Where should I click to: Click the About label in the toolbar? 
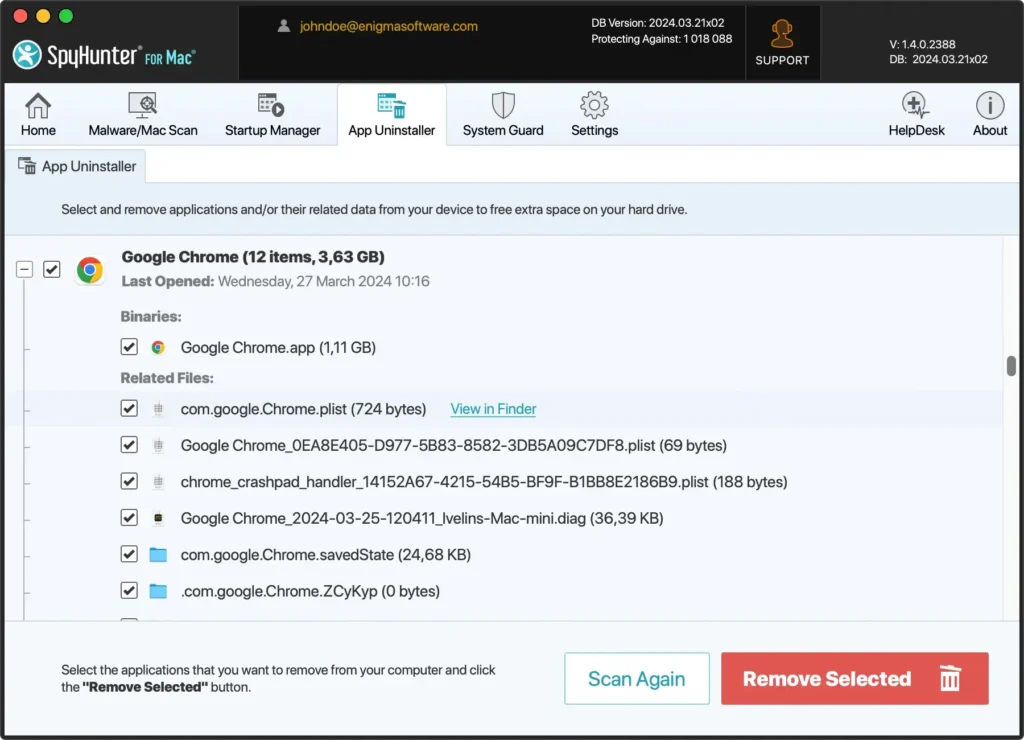pos(990,131)
